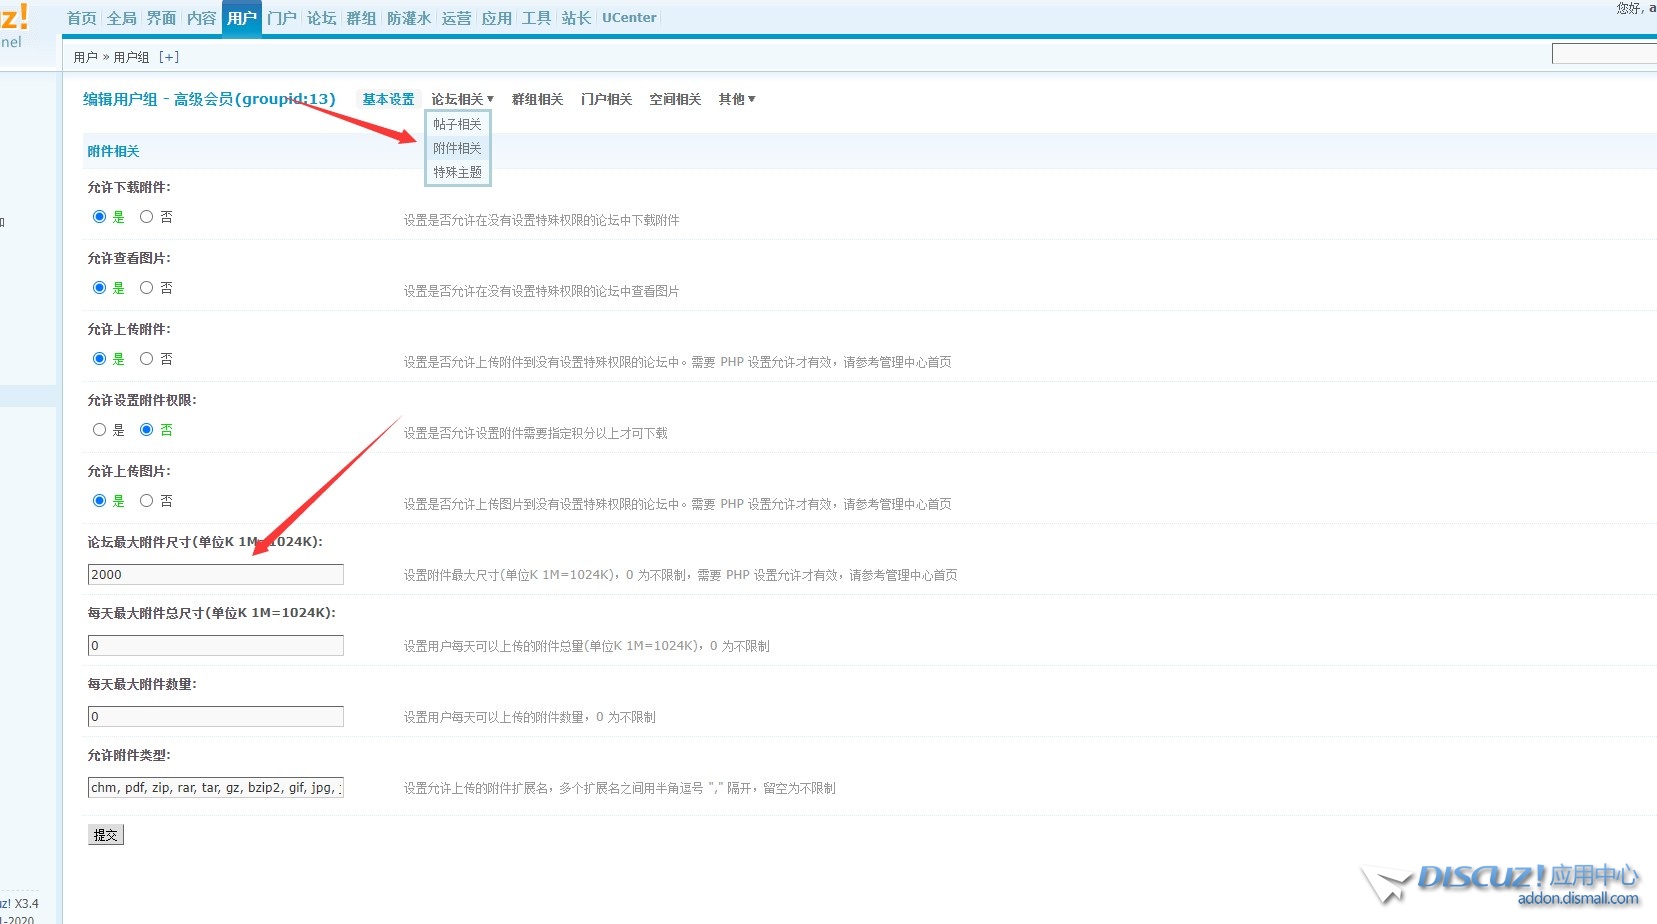Expand the 论坛相关 dropdown menu
This screenshot has height=924, width=1657.
[x=462, y=99]
